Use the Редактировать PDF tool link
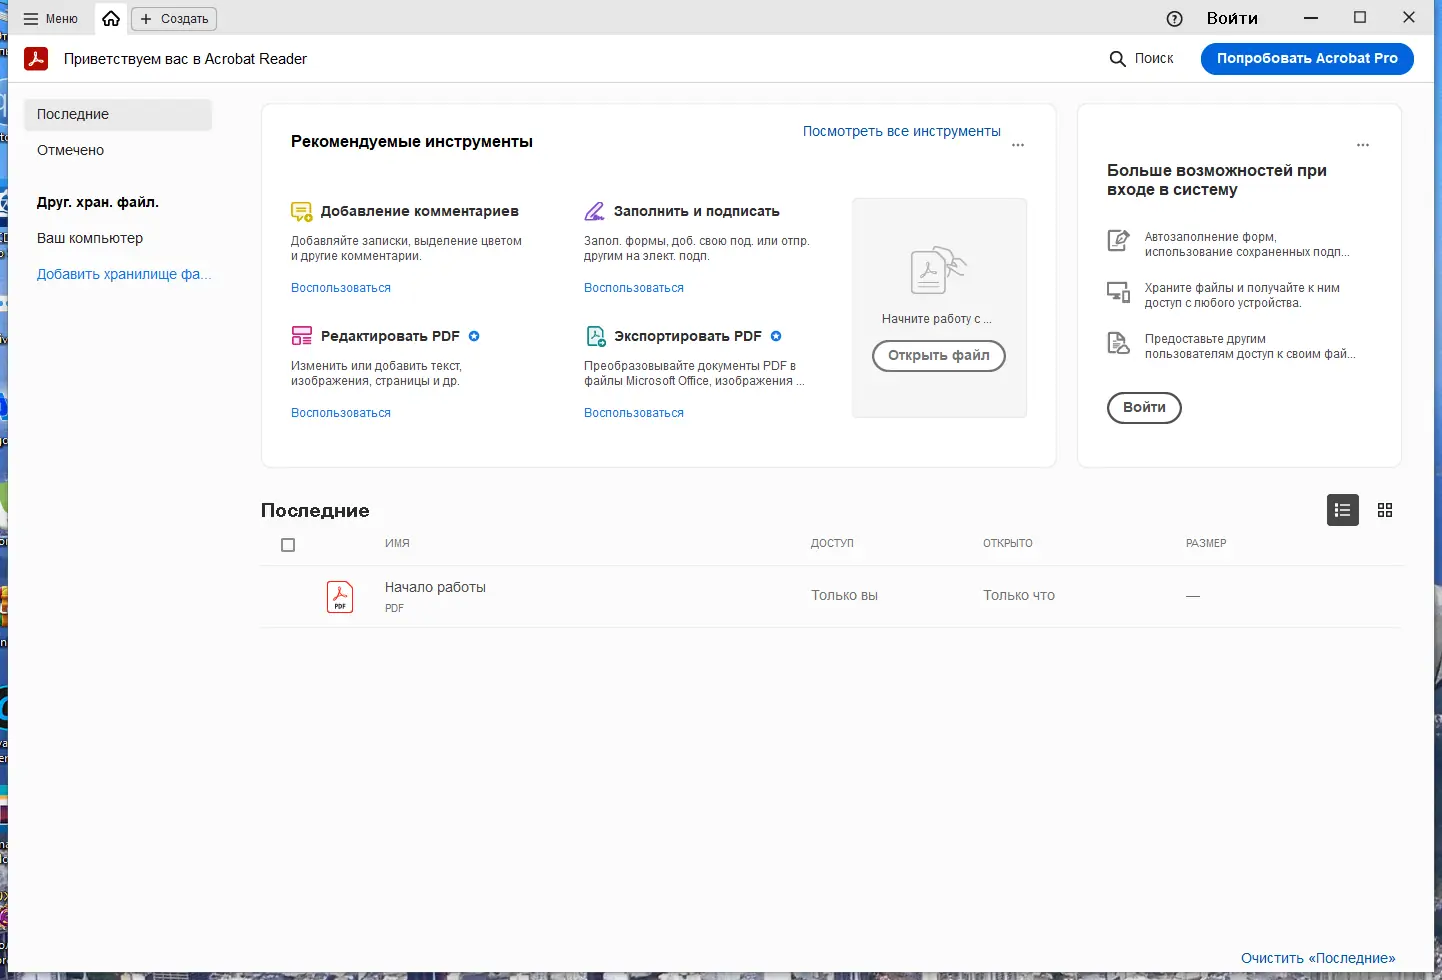This screenshot has height=980, width=1442. coord(341,413)
